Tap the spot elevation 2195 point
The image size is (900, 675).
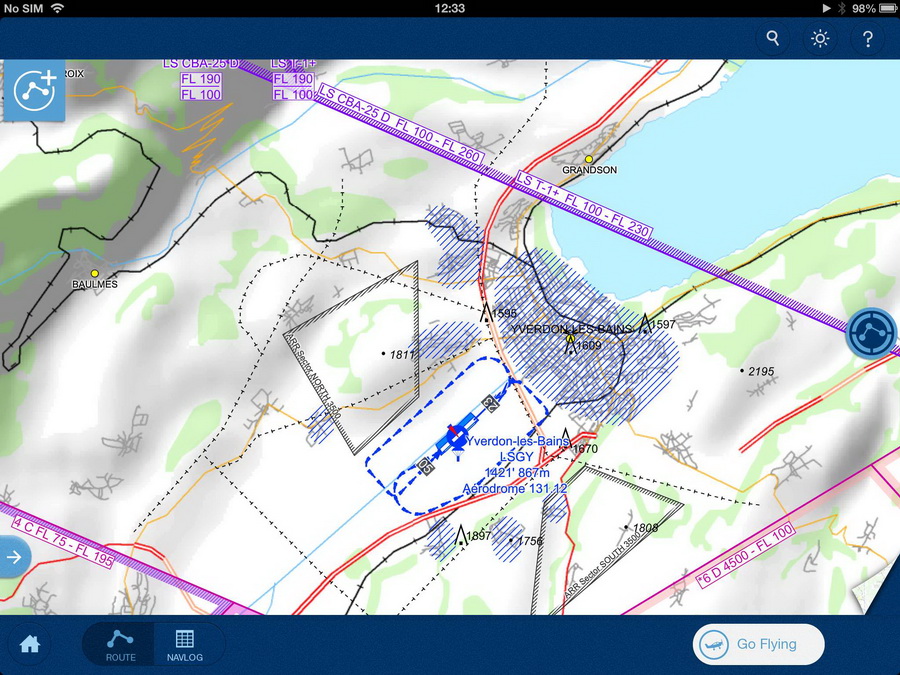(x=742, y=371)
